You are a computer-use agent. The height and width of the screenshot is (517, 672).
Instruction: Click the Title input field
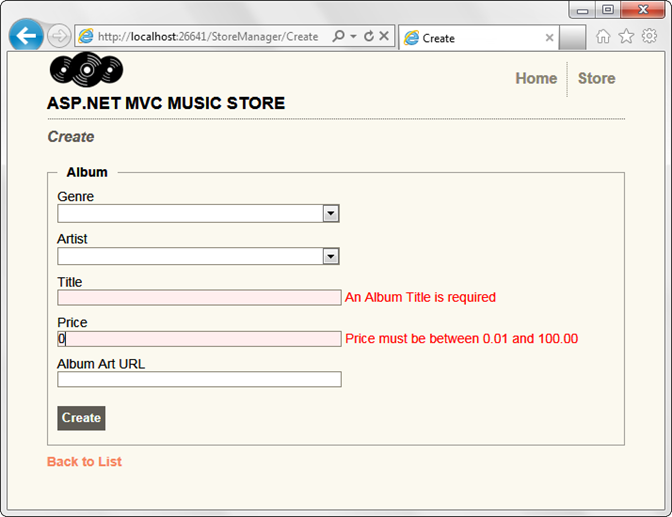click(199, 298)
